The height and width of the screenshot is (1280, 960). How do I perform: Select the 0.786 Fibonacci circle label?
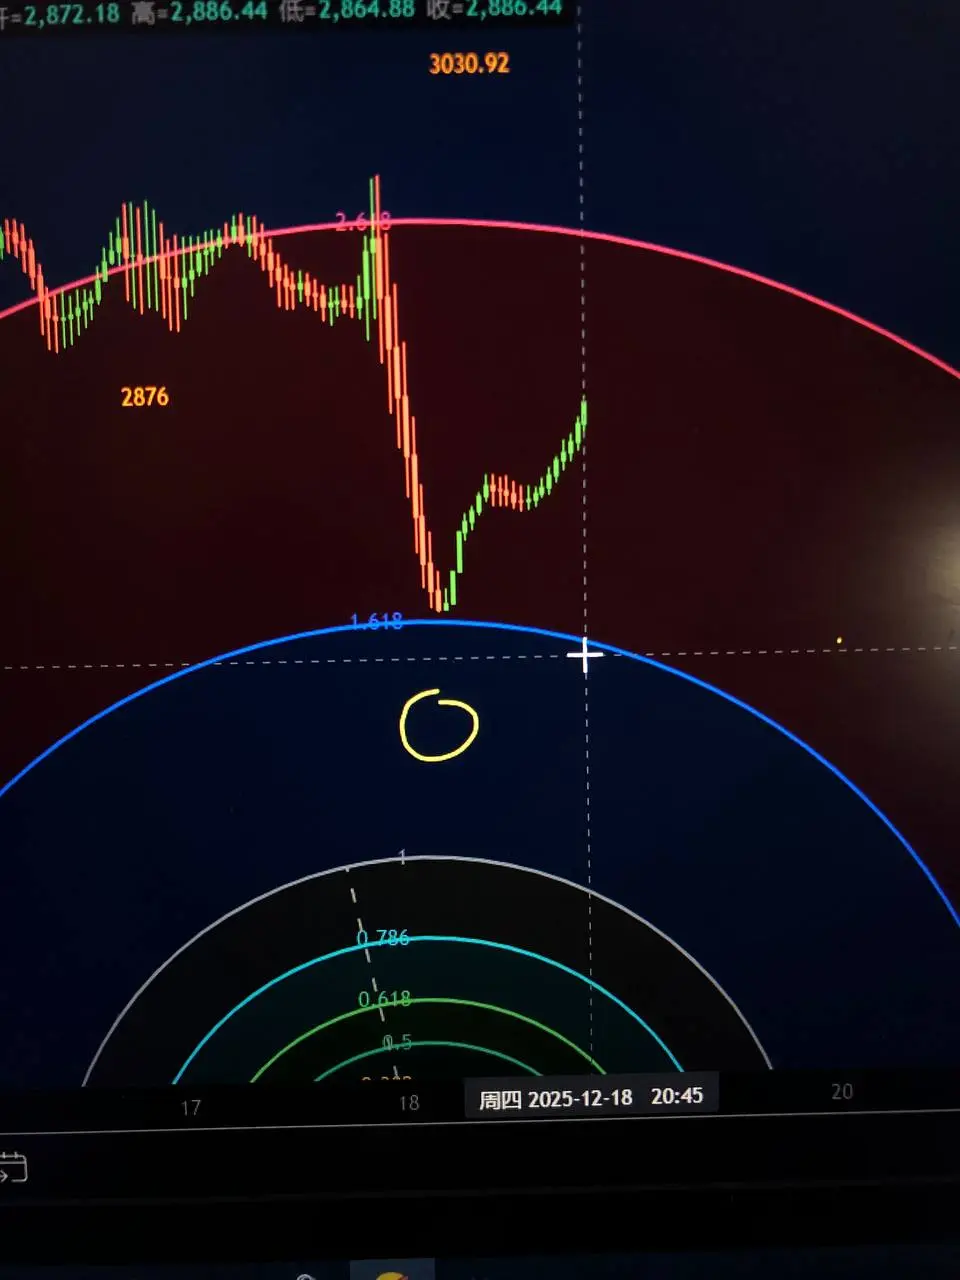pyautogui.click(x=383, y=938)
